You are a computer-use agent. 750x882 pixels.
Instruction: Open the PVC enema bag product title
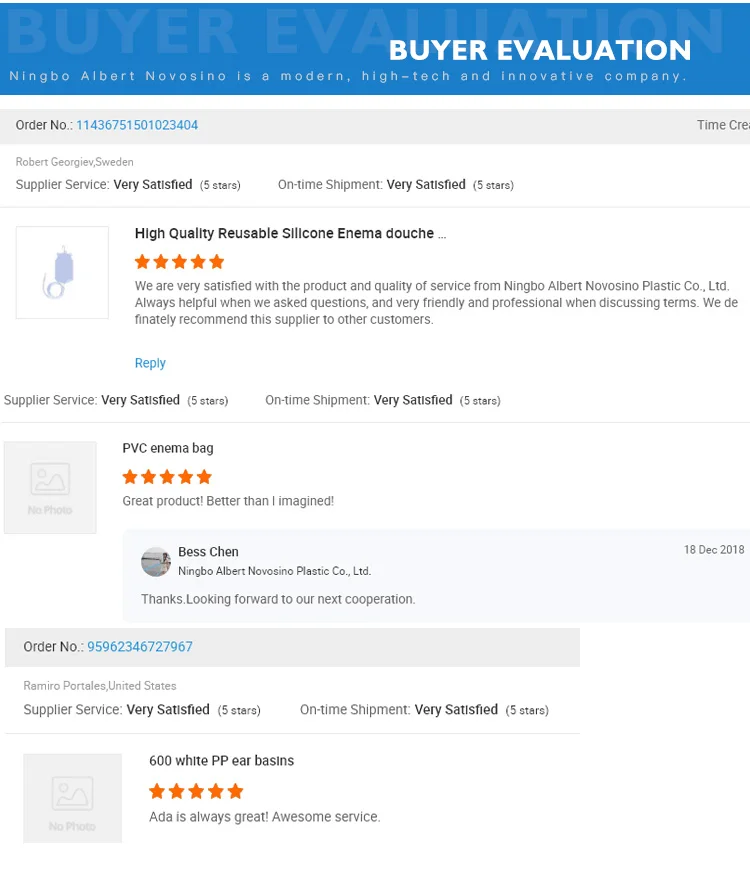[x=168, y=448]
